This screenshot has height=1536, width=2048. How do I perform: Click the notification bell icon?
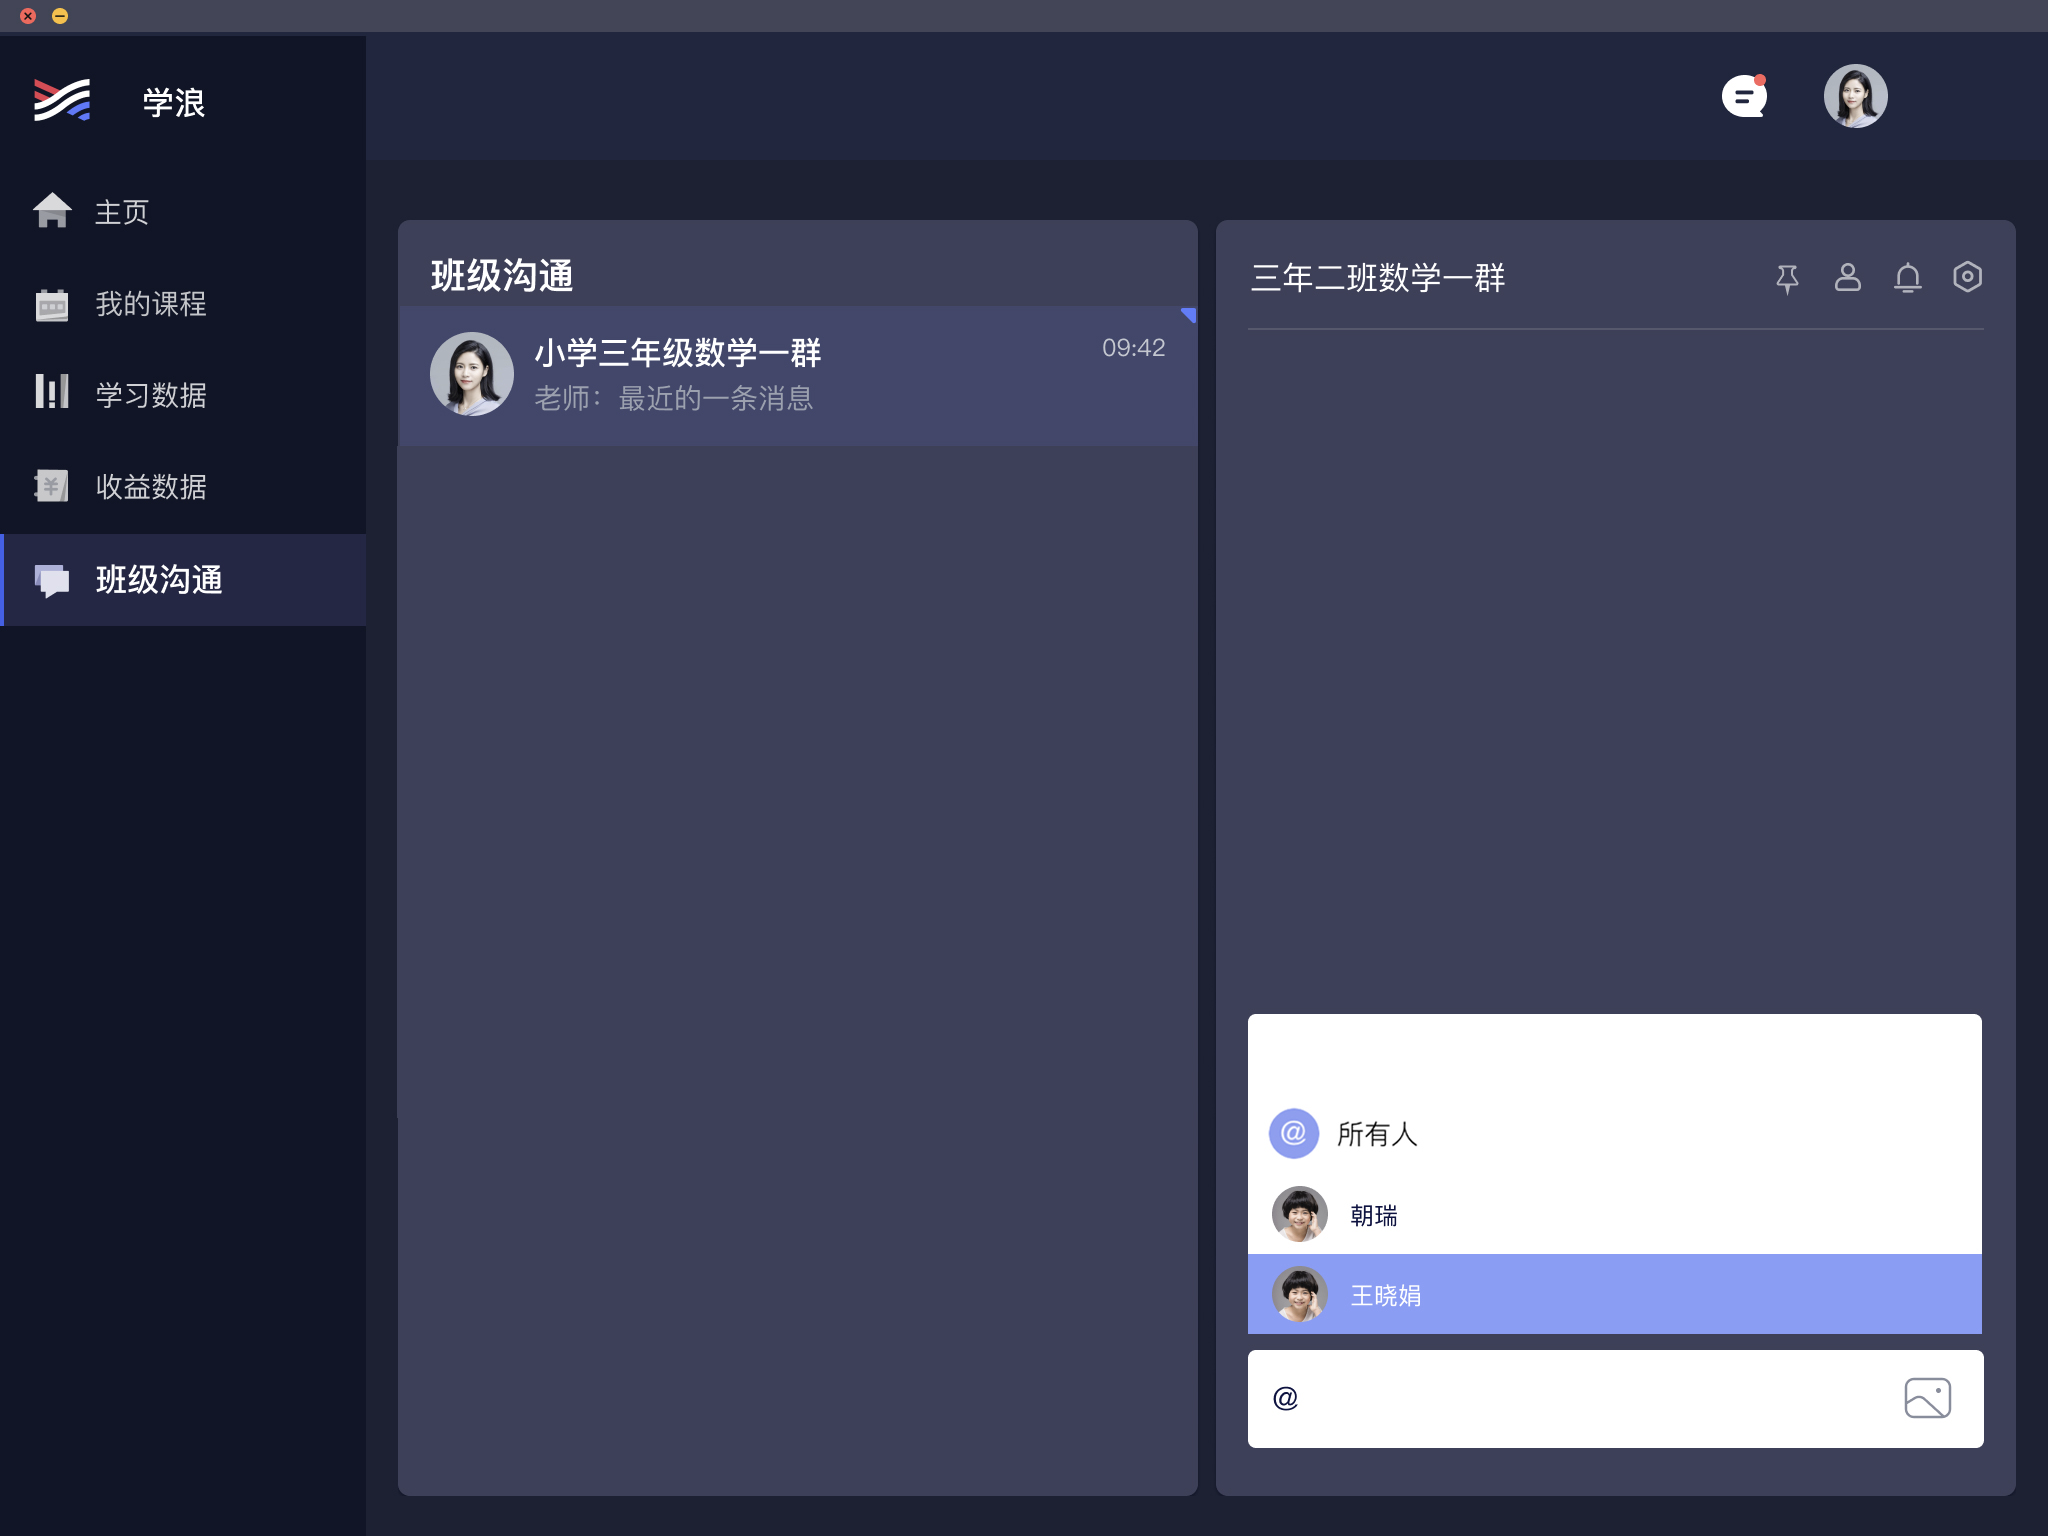point(1908,274)
